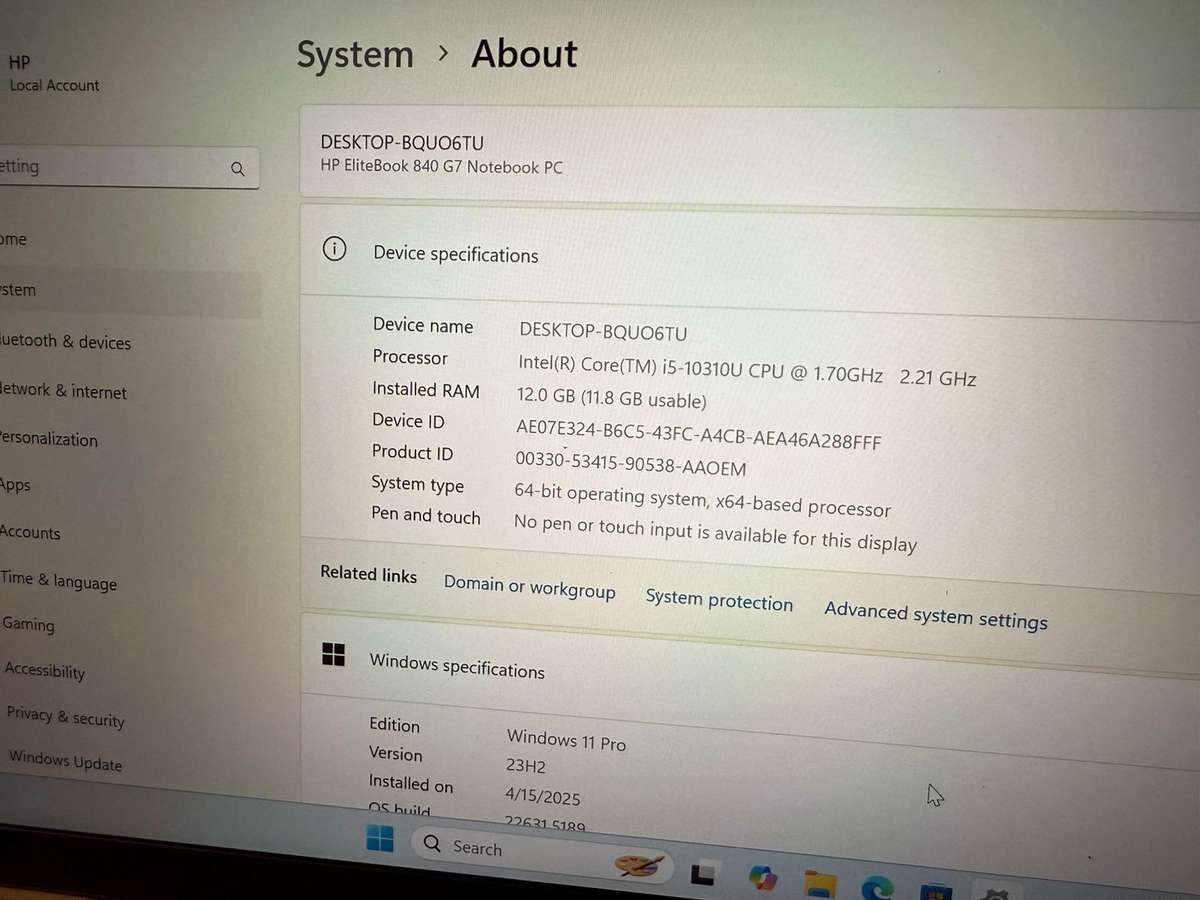Open Windows Update in the sidebar
The width and height of the screenshot is (1200, 900).
click(64, 762)
